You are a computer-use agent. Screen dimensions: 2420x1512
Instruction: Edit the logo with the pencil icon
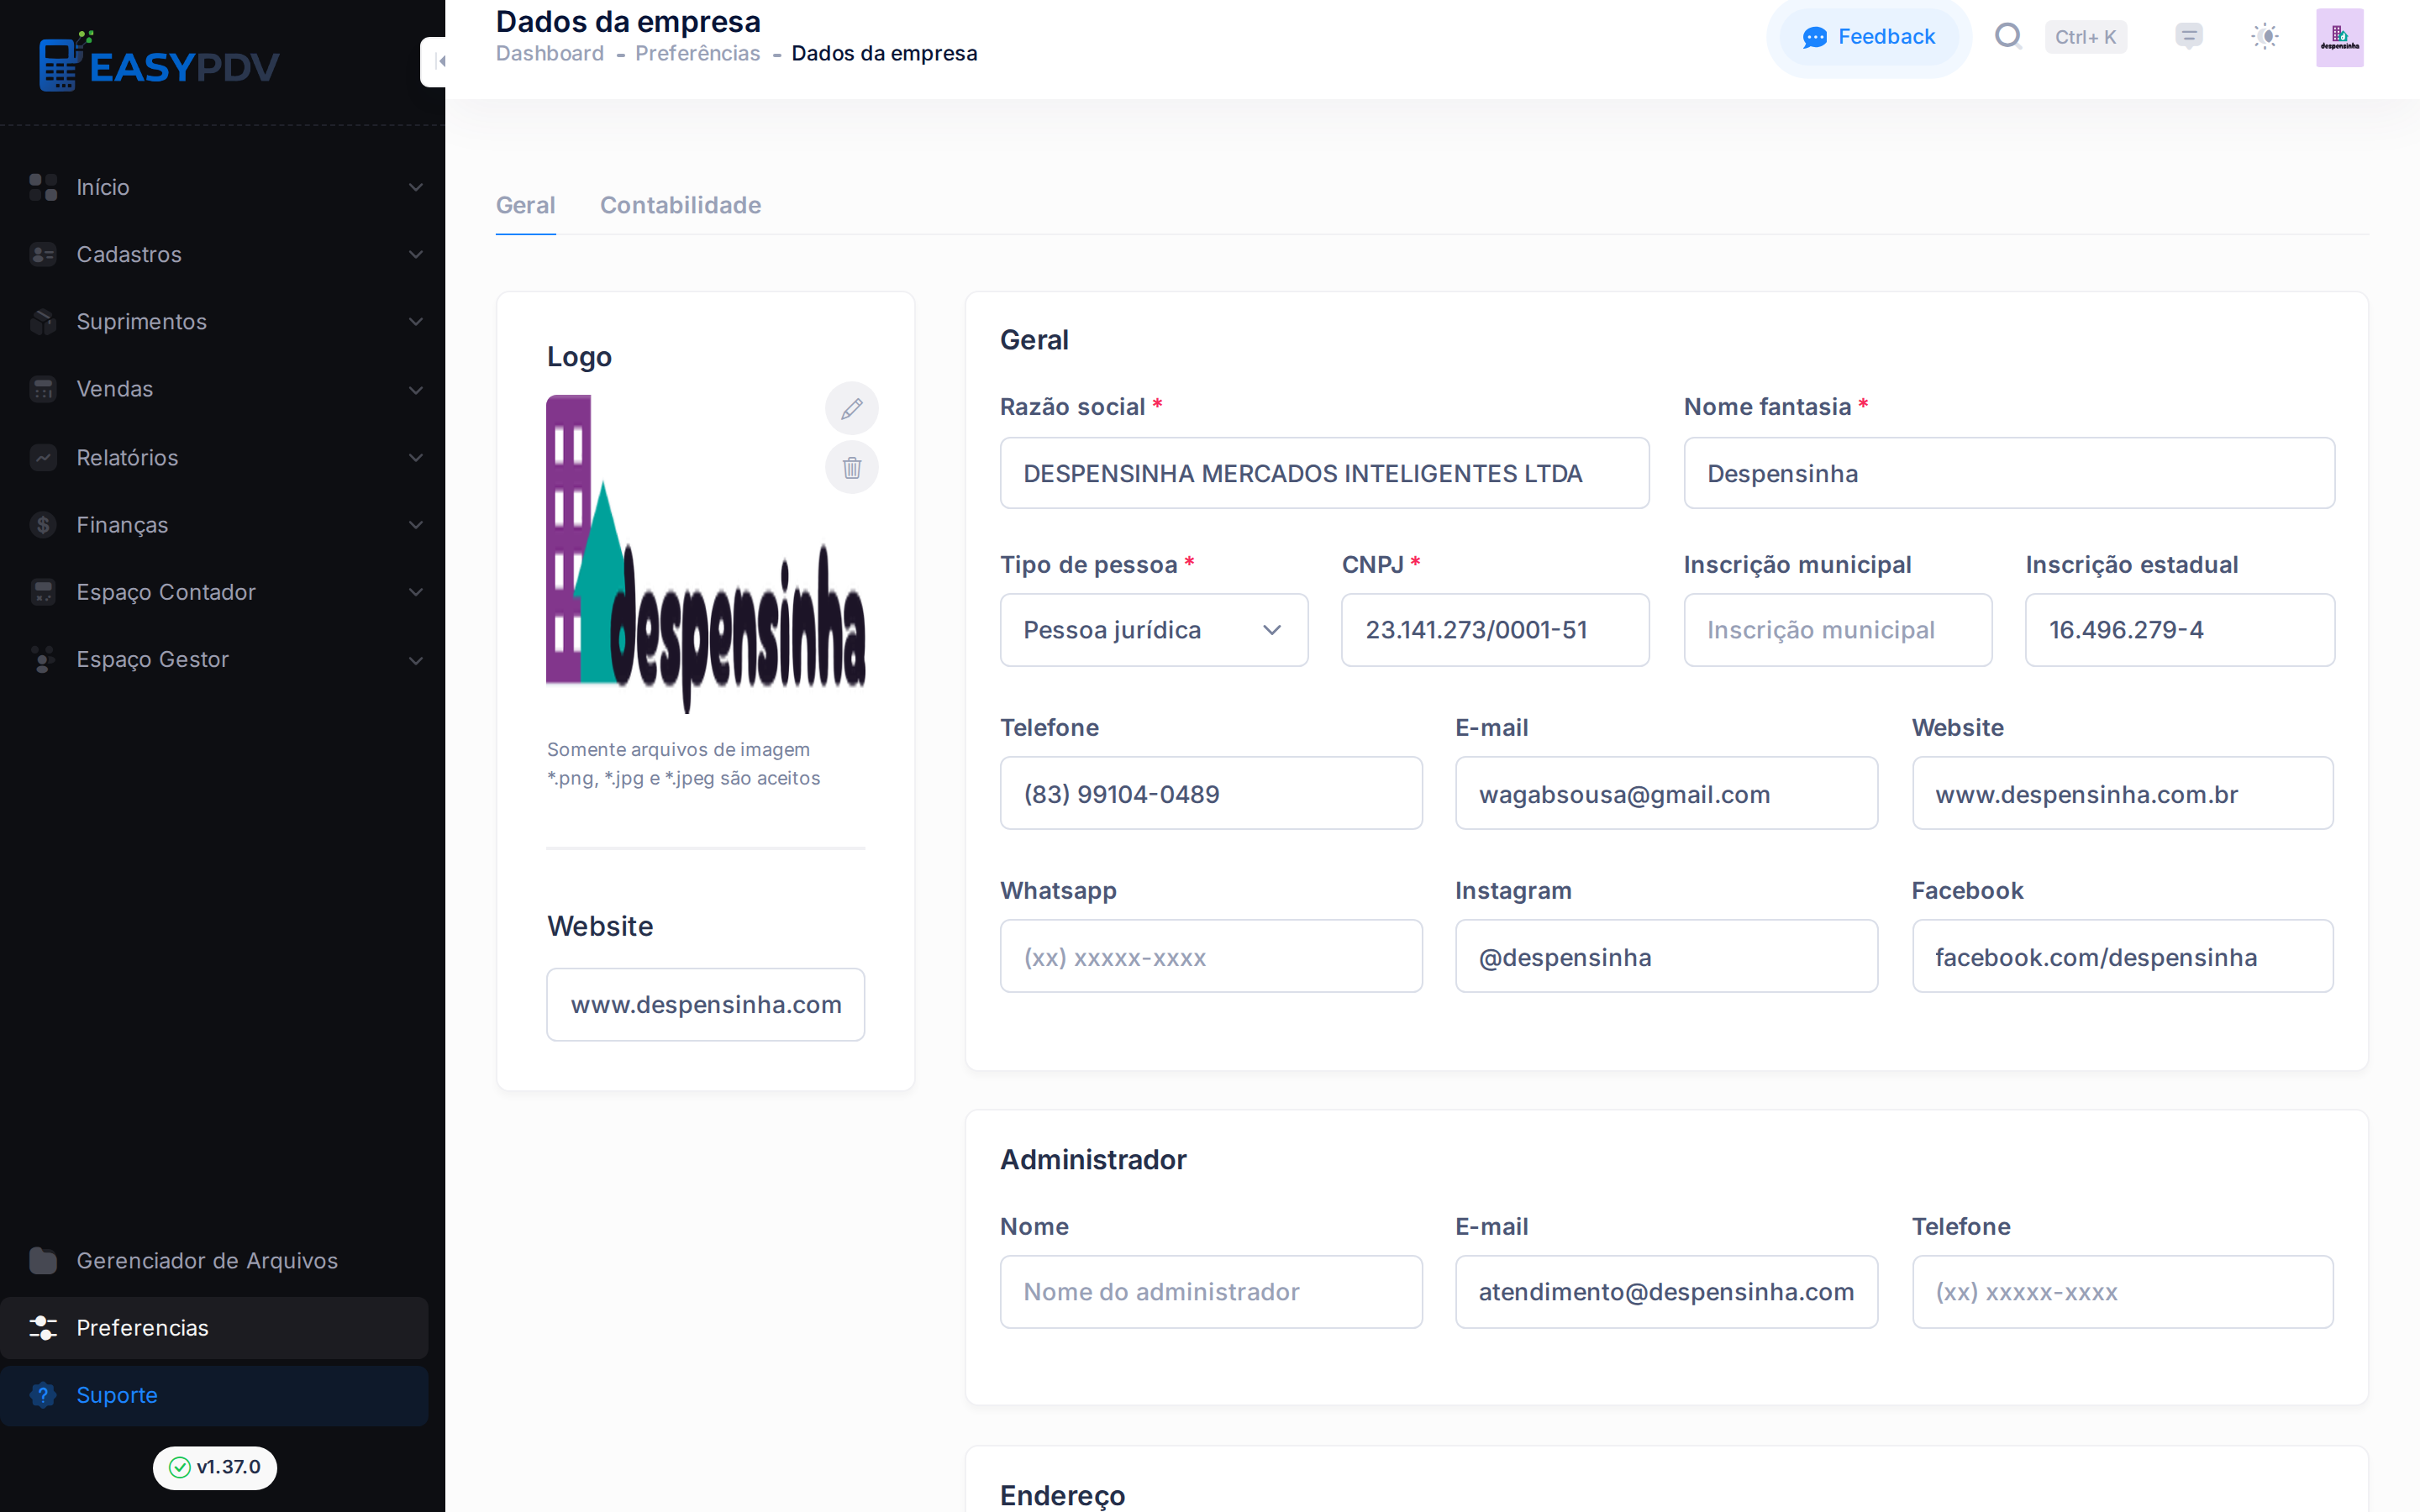click(852, 408)
